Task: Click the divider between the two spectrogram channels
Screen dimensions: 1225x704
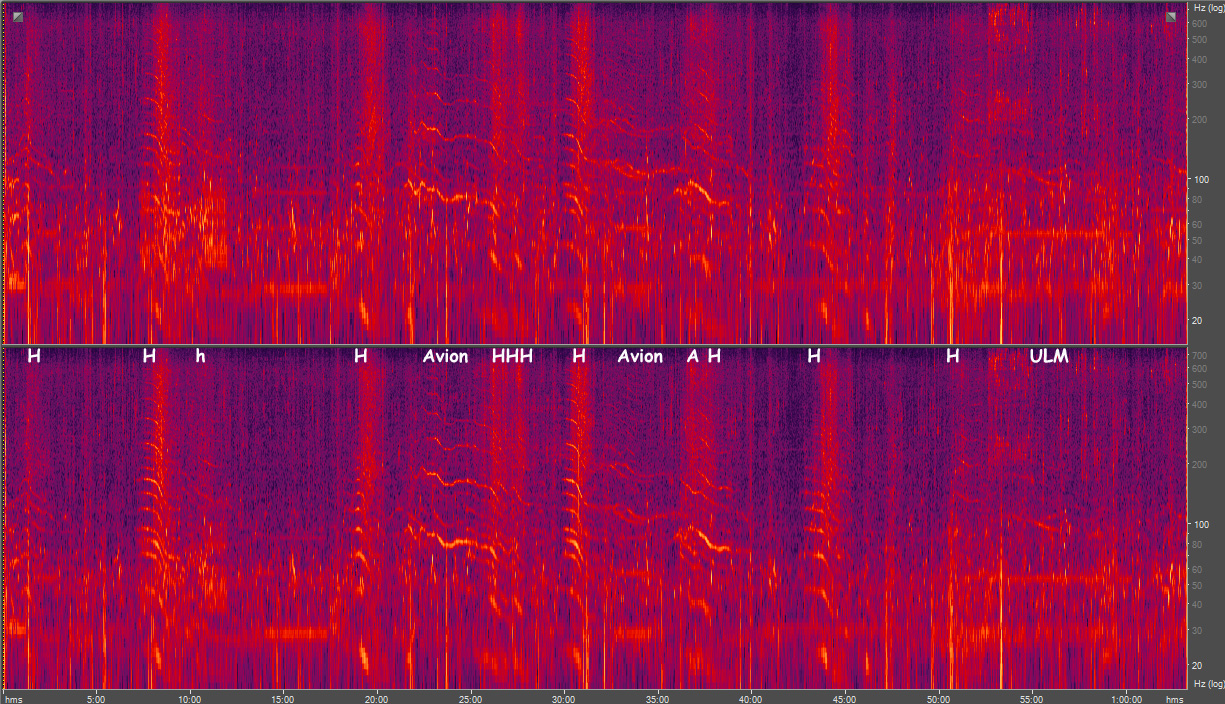Action: (x=600, y=346)
